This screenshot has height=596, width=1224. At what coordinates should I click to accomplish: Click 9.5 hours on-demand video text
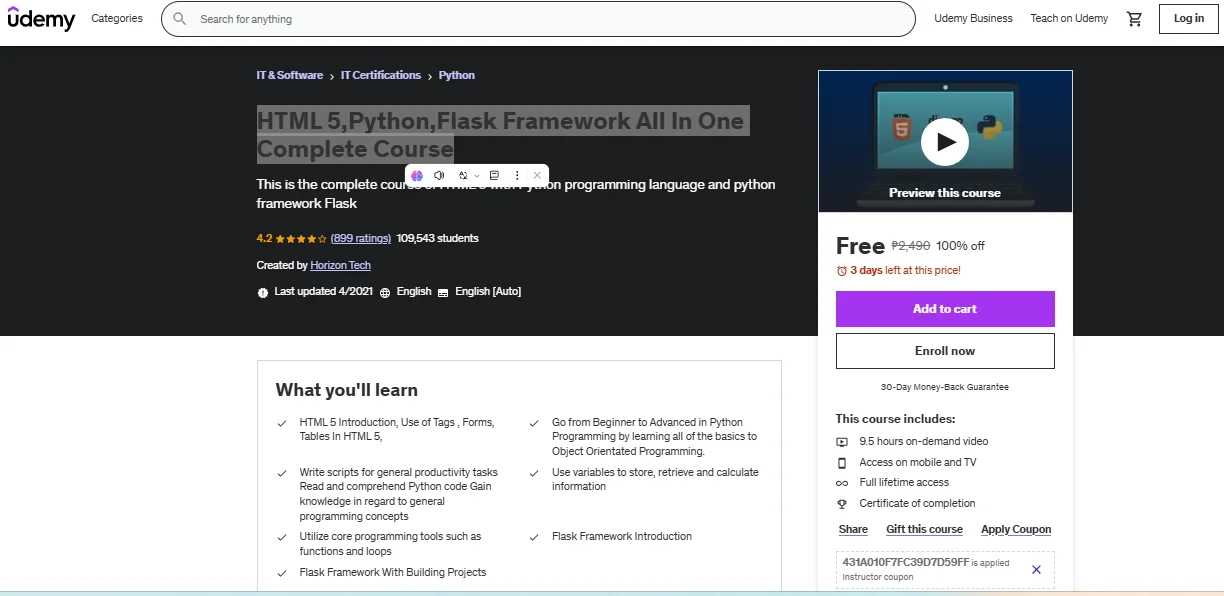tap(924, 442)
